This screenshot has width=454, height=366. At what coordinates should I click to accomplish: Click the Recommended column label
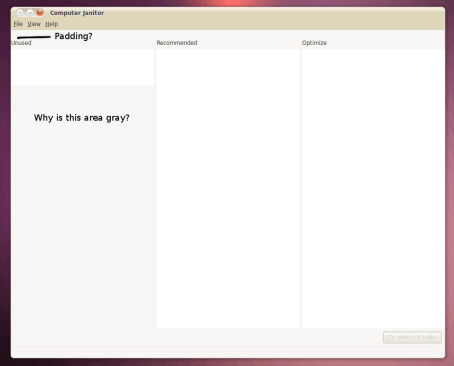[x=177, y=43]
